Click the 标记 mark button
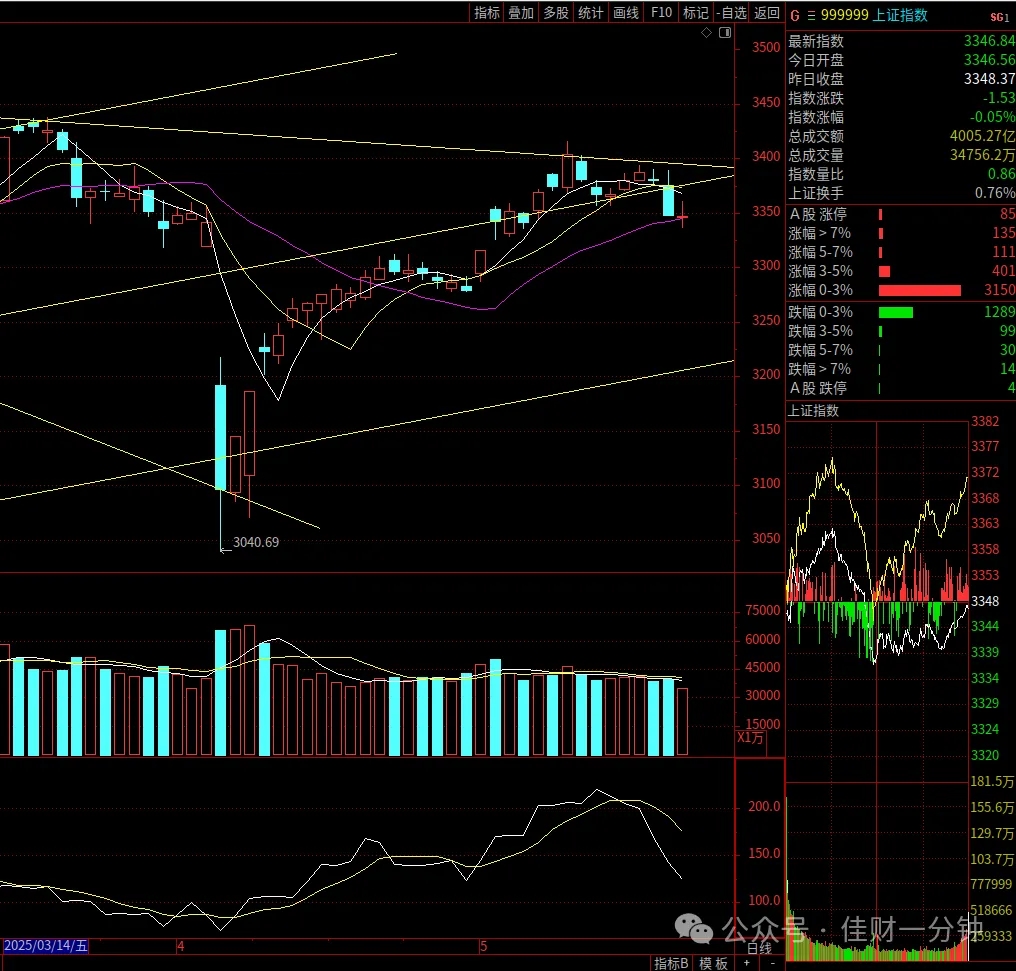Screen dimensions: 1016x971 (x=695, y=12)
